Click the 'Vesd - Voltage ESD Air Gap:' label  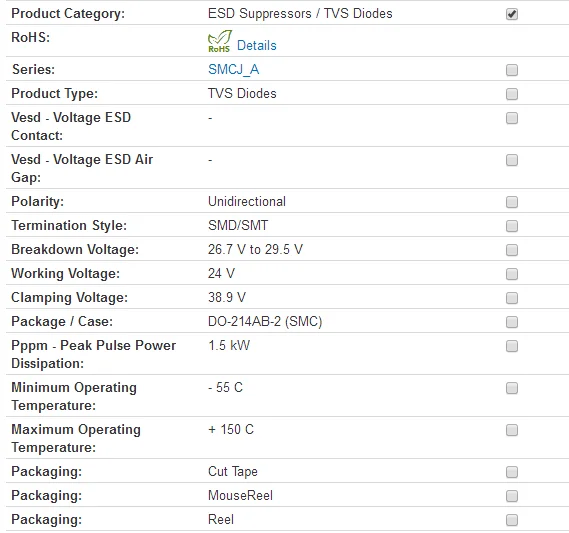tap(82, 168)
